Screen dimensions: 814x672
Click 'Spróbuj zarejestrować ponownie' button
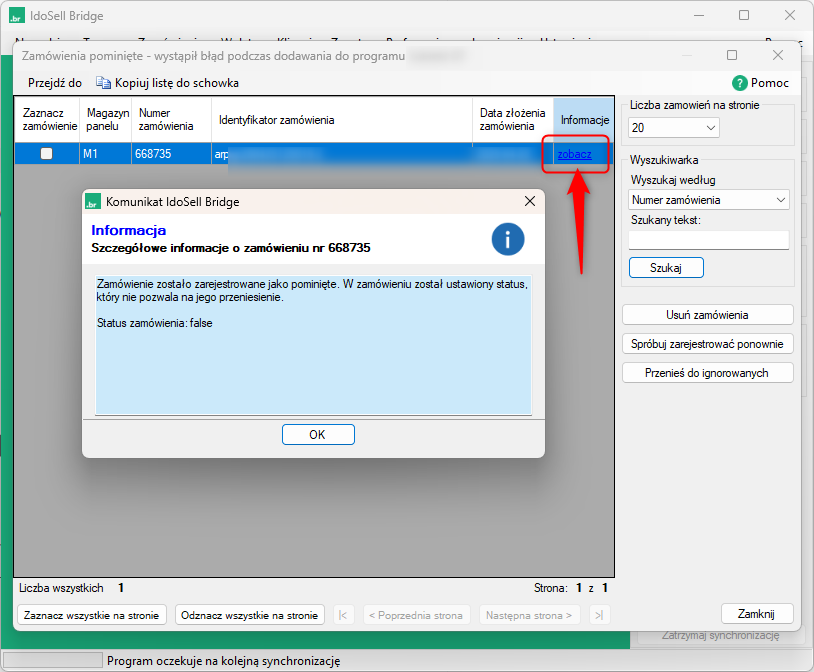(708, 344)
